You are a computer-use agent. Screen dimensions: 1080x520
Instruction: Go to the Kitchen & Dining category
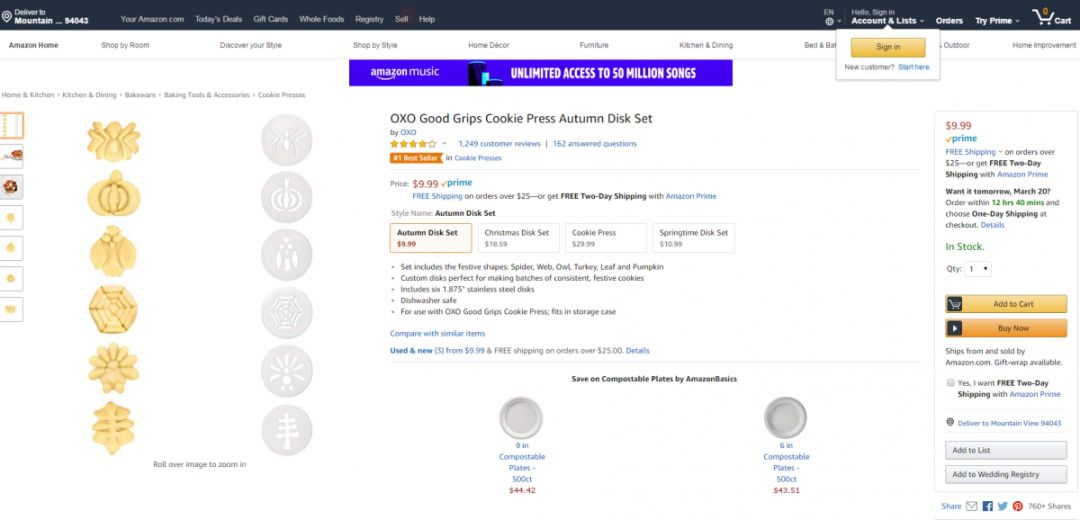[706, 45]
